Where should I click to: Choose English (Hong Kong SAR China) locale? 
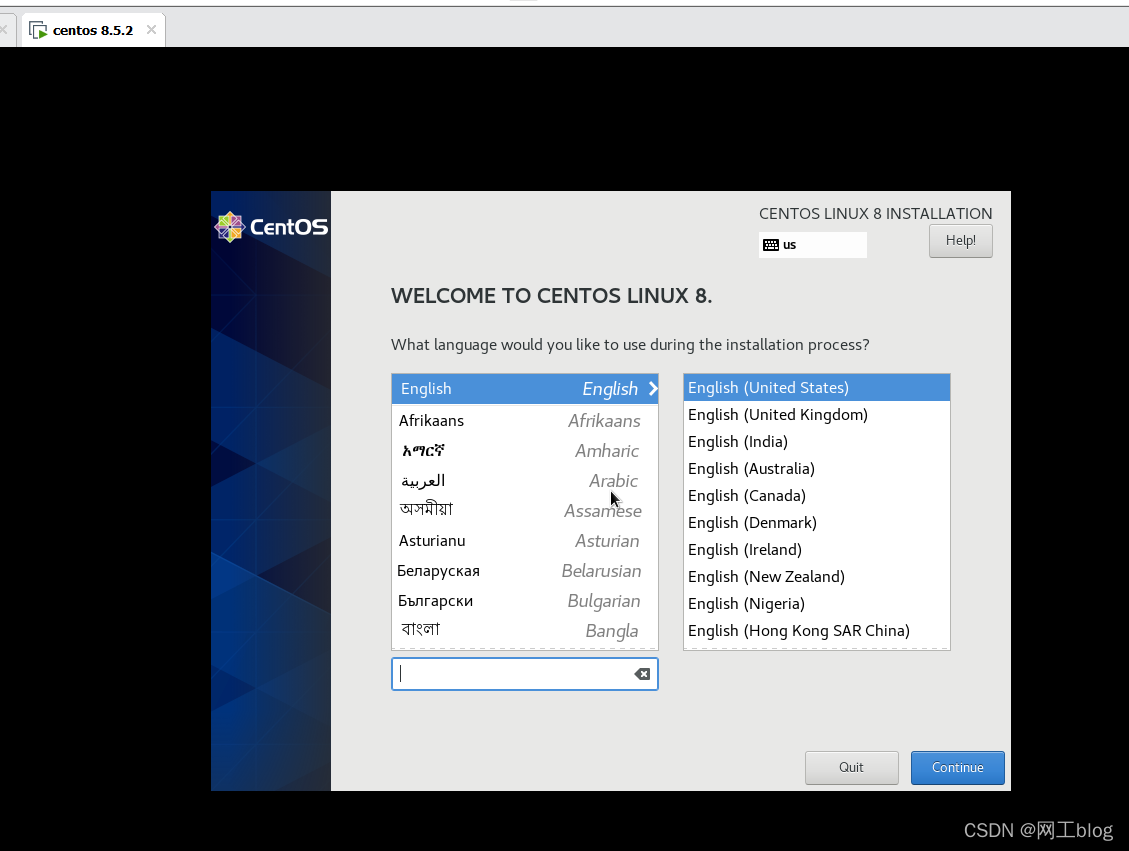click(817, 631)
